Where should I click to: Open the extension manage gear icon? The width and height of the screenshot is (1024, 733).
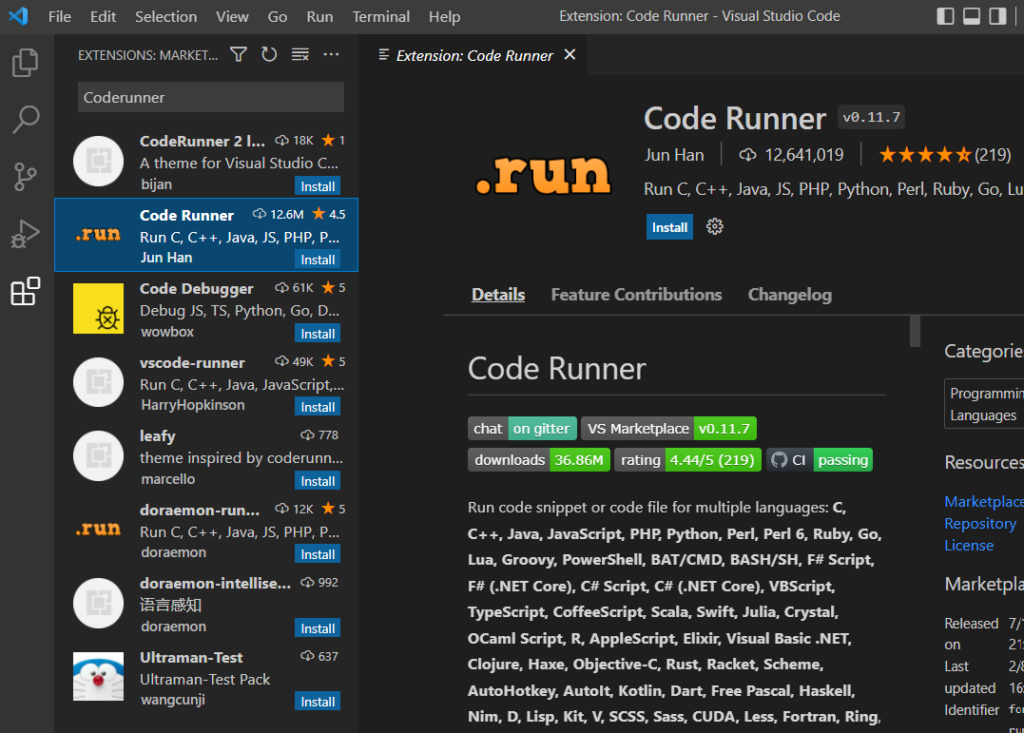point(714,227)
